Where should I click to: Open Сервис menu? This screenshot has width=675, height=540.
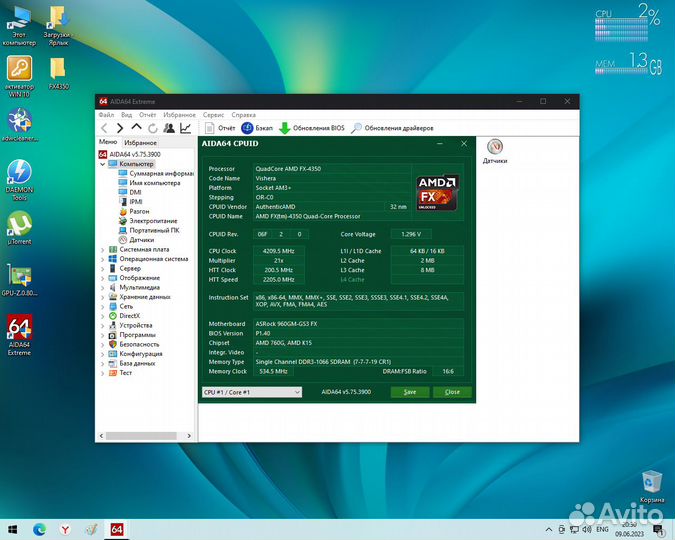(214, 115)
